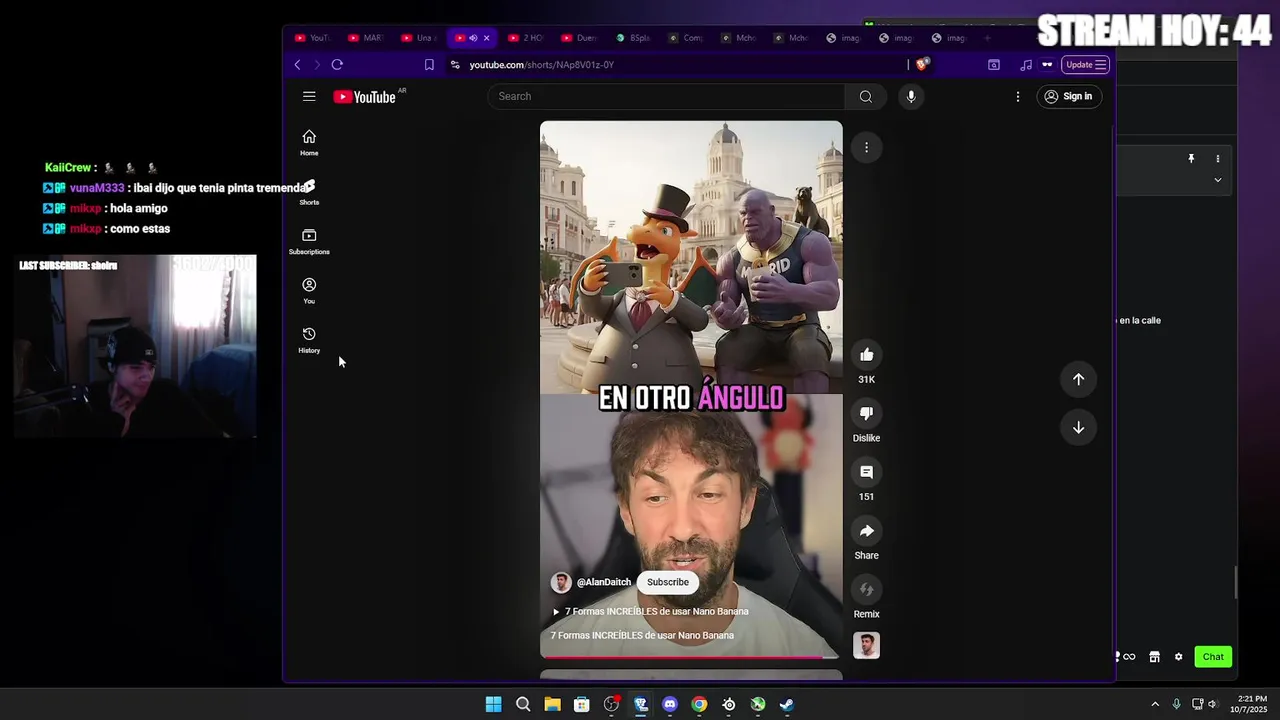1280x720 pixels.
Task: Open YouTube settings three-dot menu beside Sign in
Action: tap(1018, 96)
